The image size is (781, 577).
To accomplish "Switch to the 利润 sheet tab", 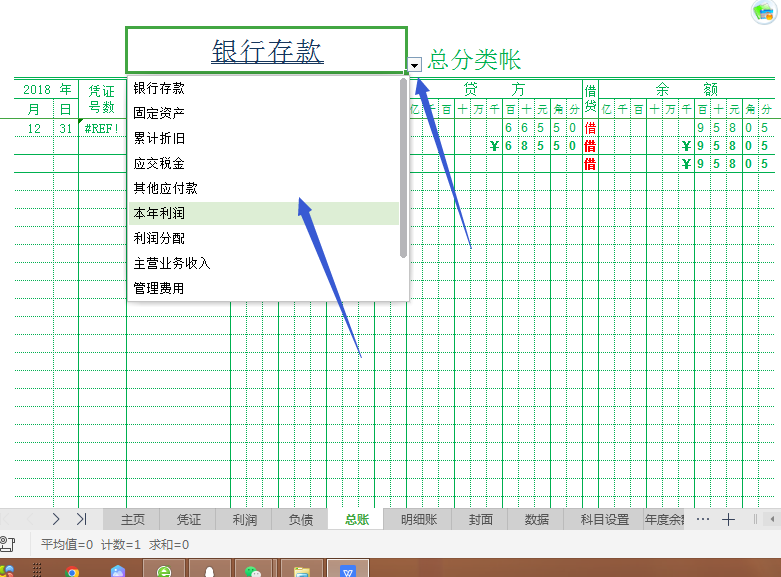I will [x=245, y=520].
